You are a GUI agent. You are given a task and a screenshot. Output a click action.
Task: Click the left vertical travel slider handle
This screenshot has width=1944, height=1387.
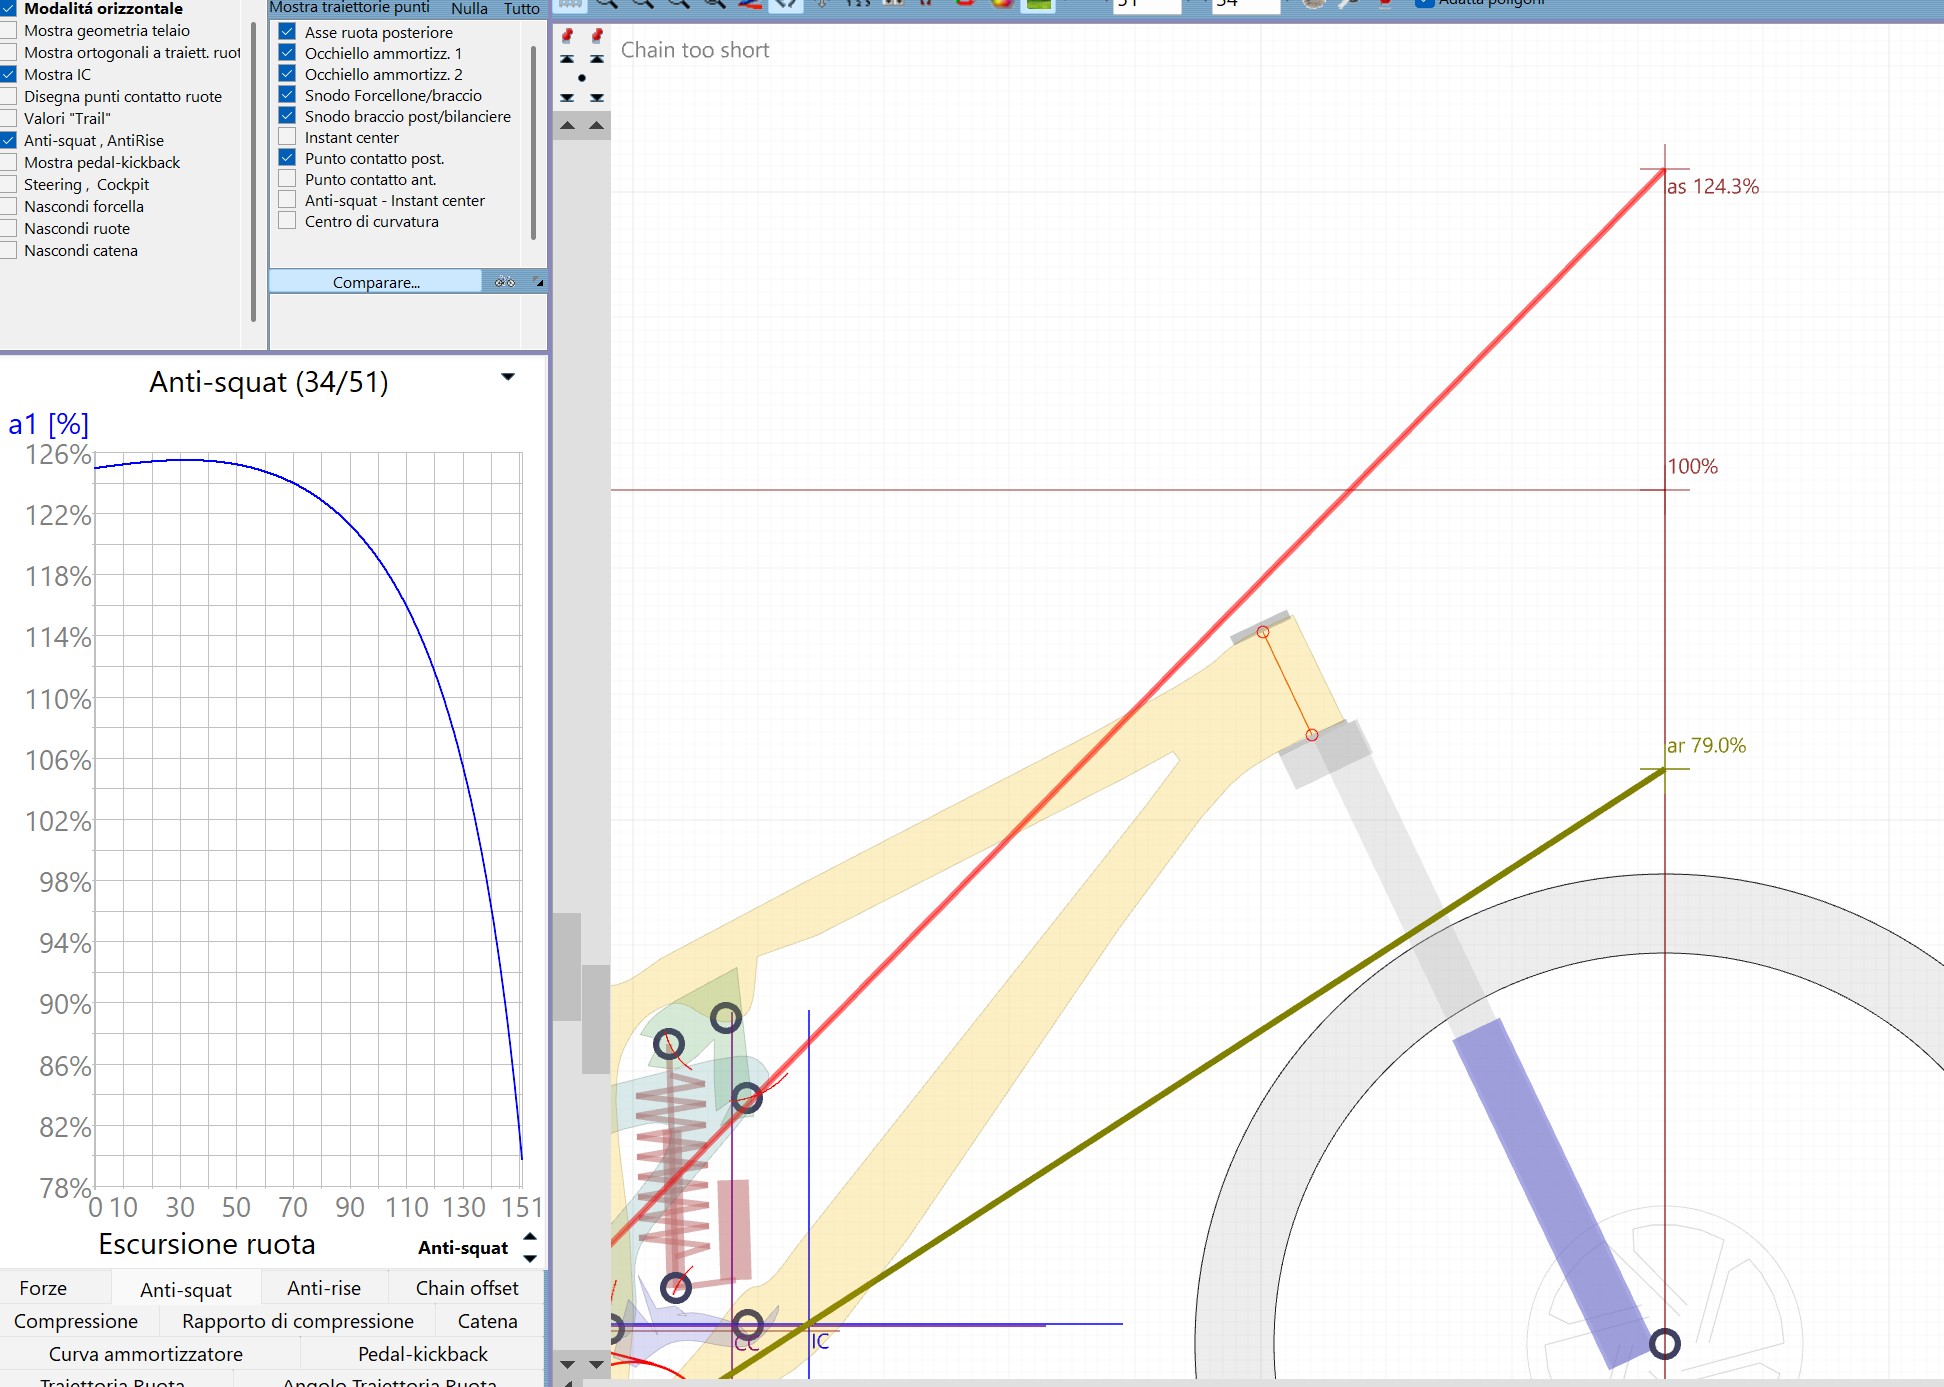[x=567, y=967]
